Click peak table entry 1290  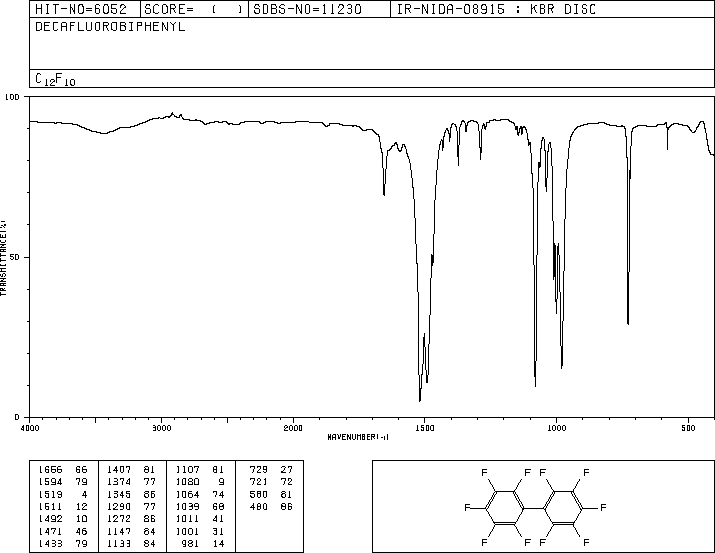[x=119, y=506]
